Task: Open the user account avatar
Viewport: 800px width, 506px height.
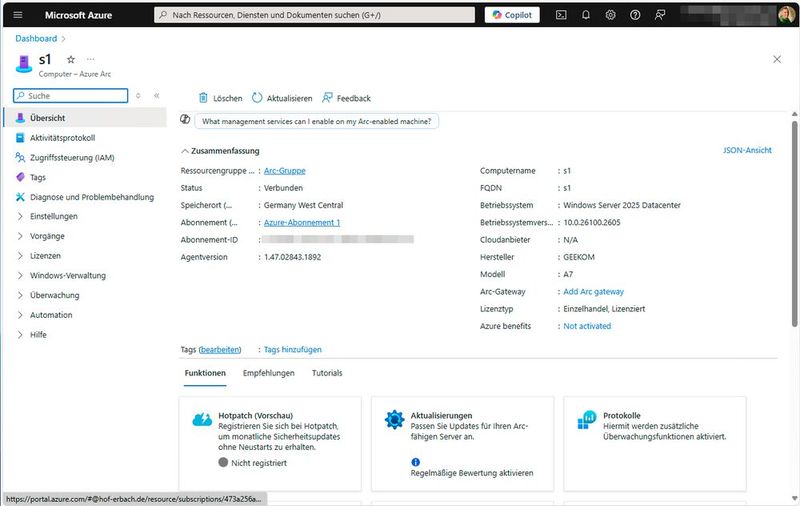Action: (x=786, y=14)
